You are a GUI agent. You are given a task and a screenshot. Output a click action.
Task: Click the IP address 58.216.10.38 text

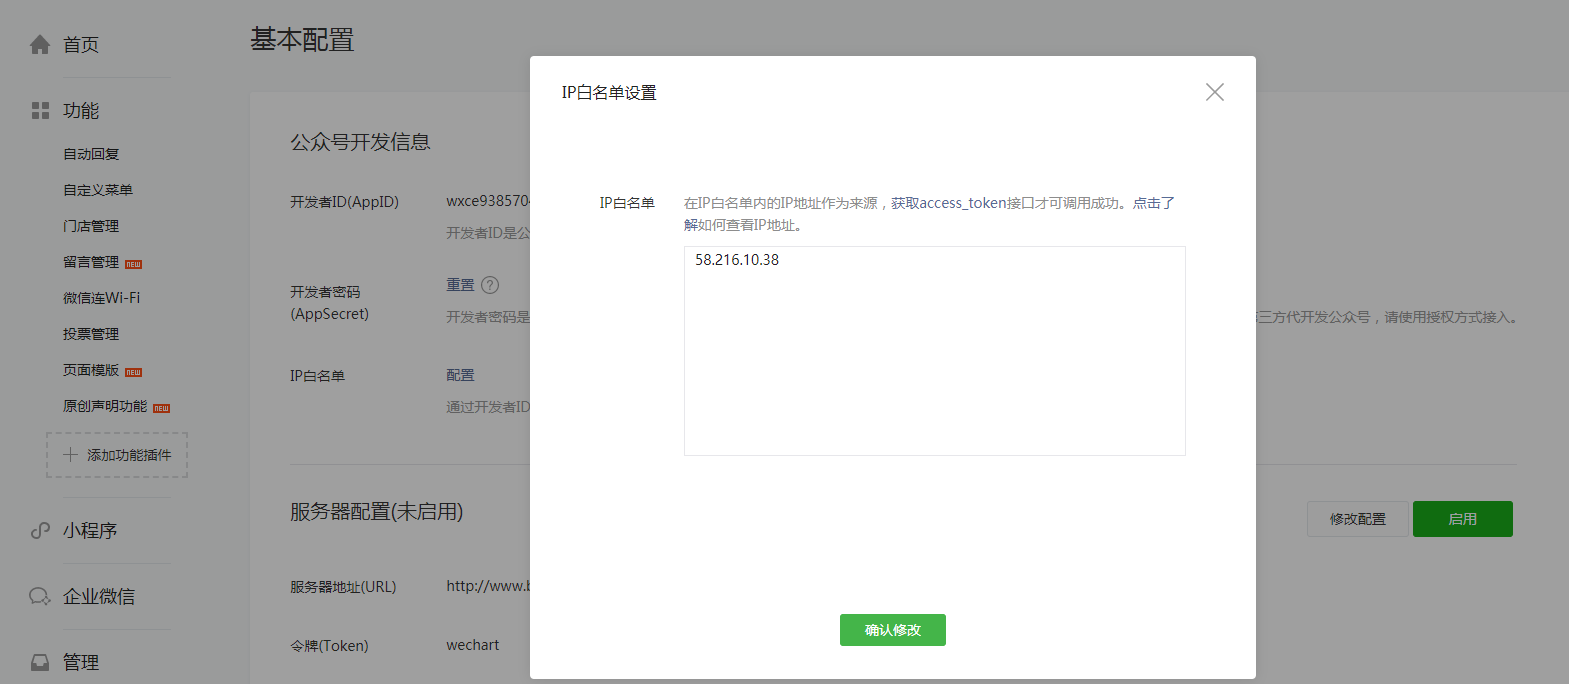[737, 260]
